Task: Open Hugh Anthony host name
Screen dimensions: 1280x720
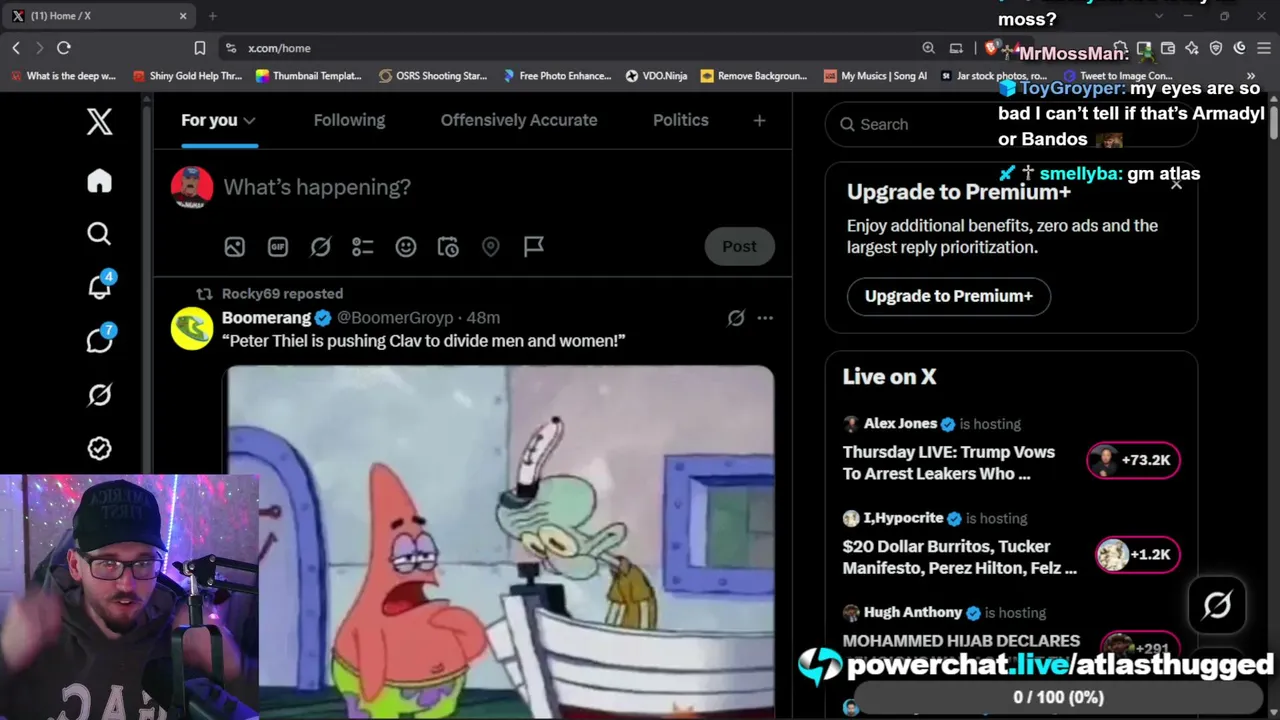Action: point(912,612)
